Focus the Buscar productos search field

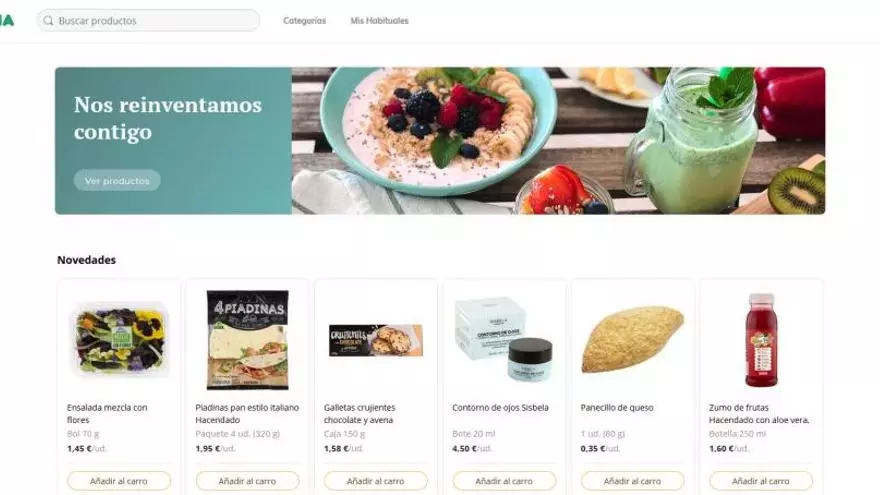148,21
